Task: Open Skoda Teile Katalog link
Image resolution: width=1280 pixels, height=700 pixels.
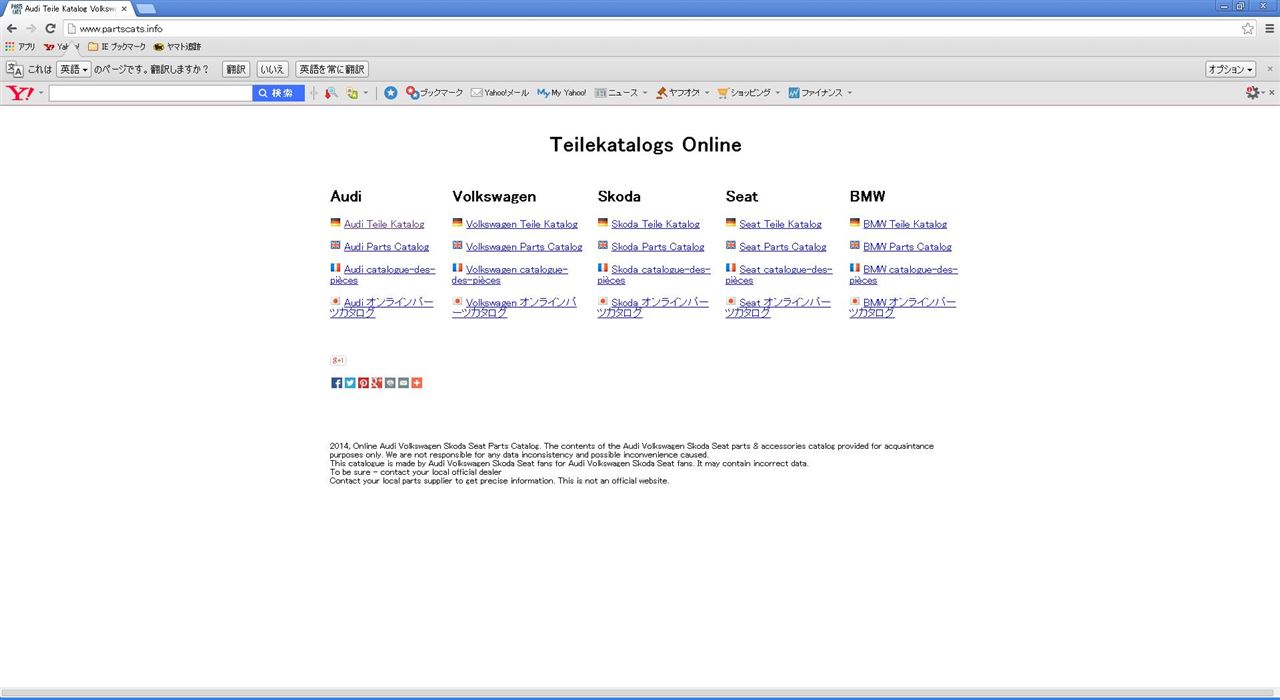Action: point(655,224)
